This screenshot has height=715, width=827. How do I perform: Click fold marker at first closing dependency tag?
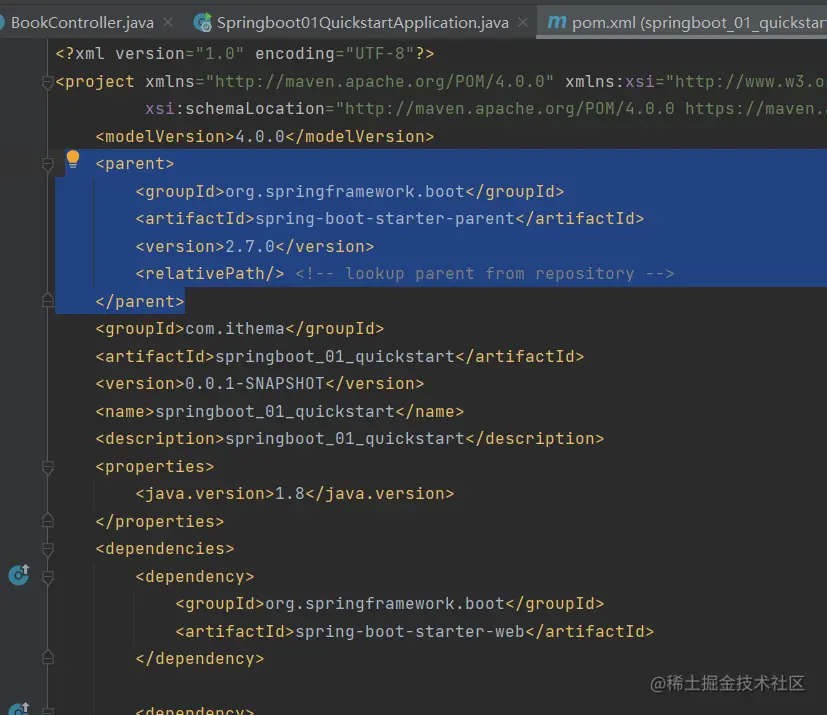pyautogui.click(x=47, y=658)
